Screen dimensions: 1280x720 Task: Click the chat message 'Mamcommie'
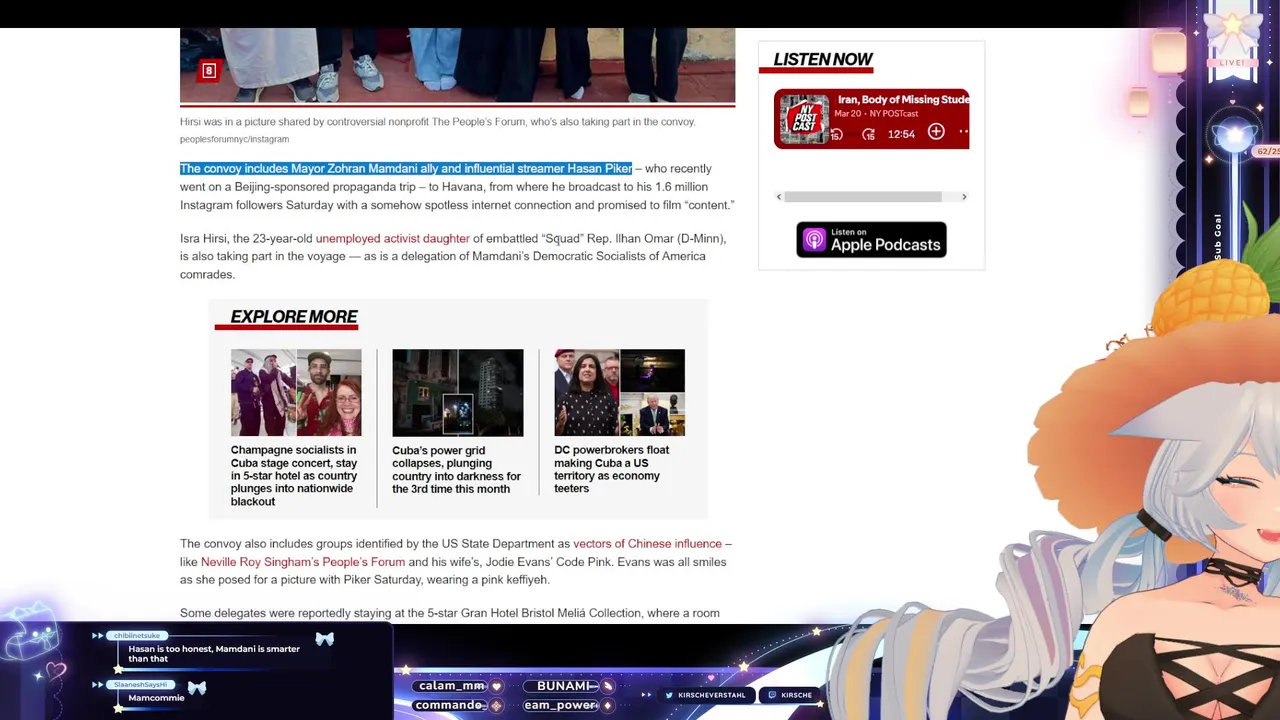pyautogui.click(x=156, y=698)
